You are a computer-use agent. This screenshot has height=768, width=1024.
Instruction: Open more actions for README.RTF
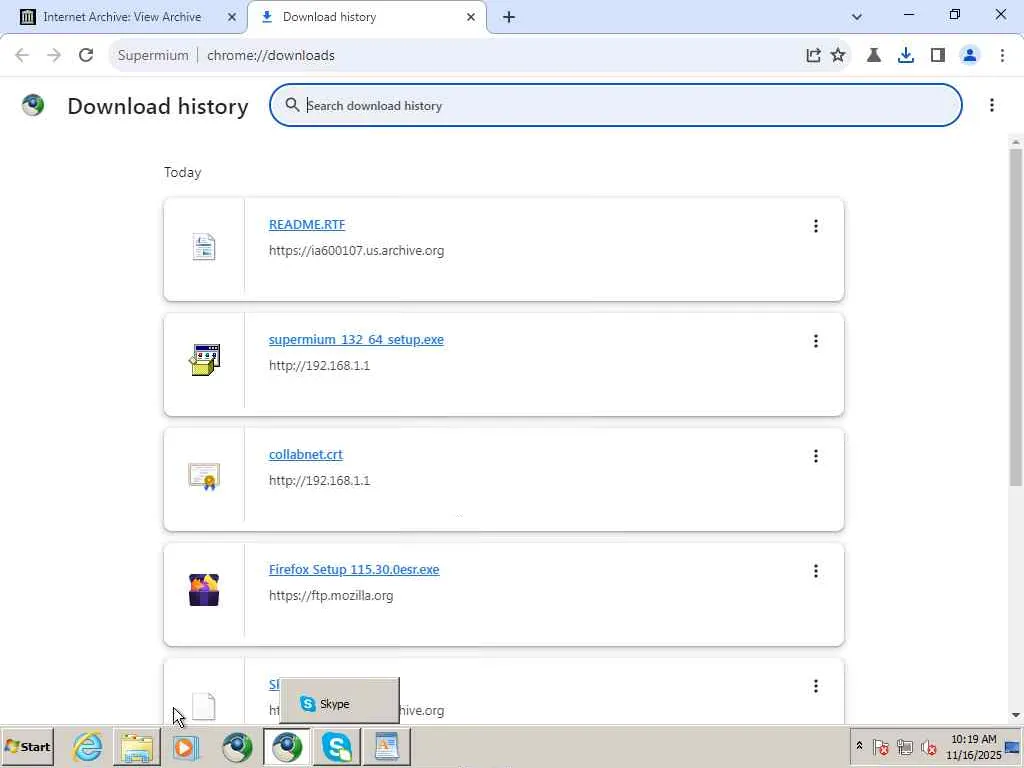pos(816,226)
